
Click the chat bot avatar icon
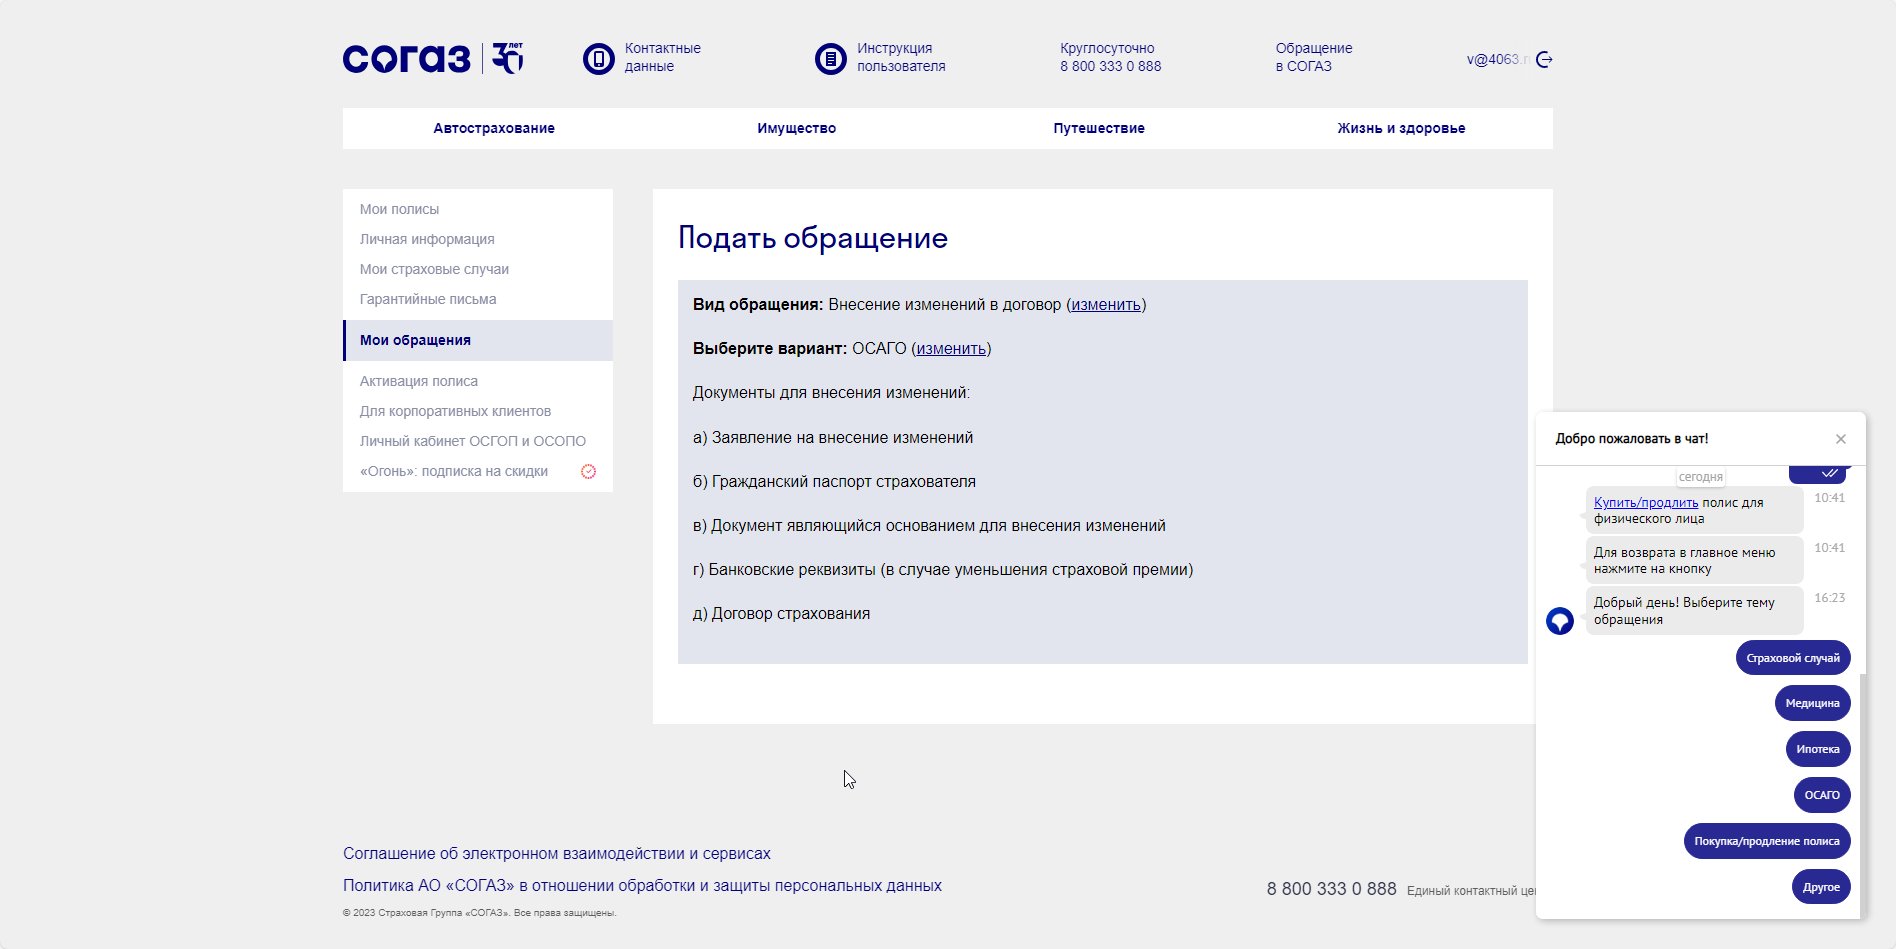coord(1560,621)
